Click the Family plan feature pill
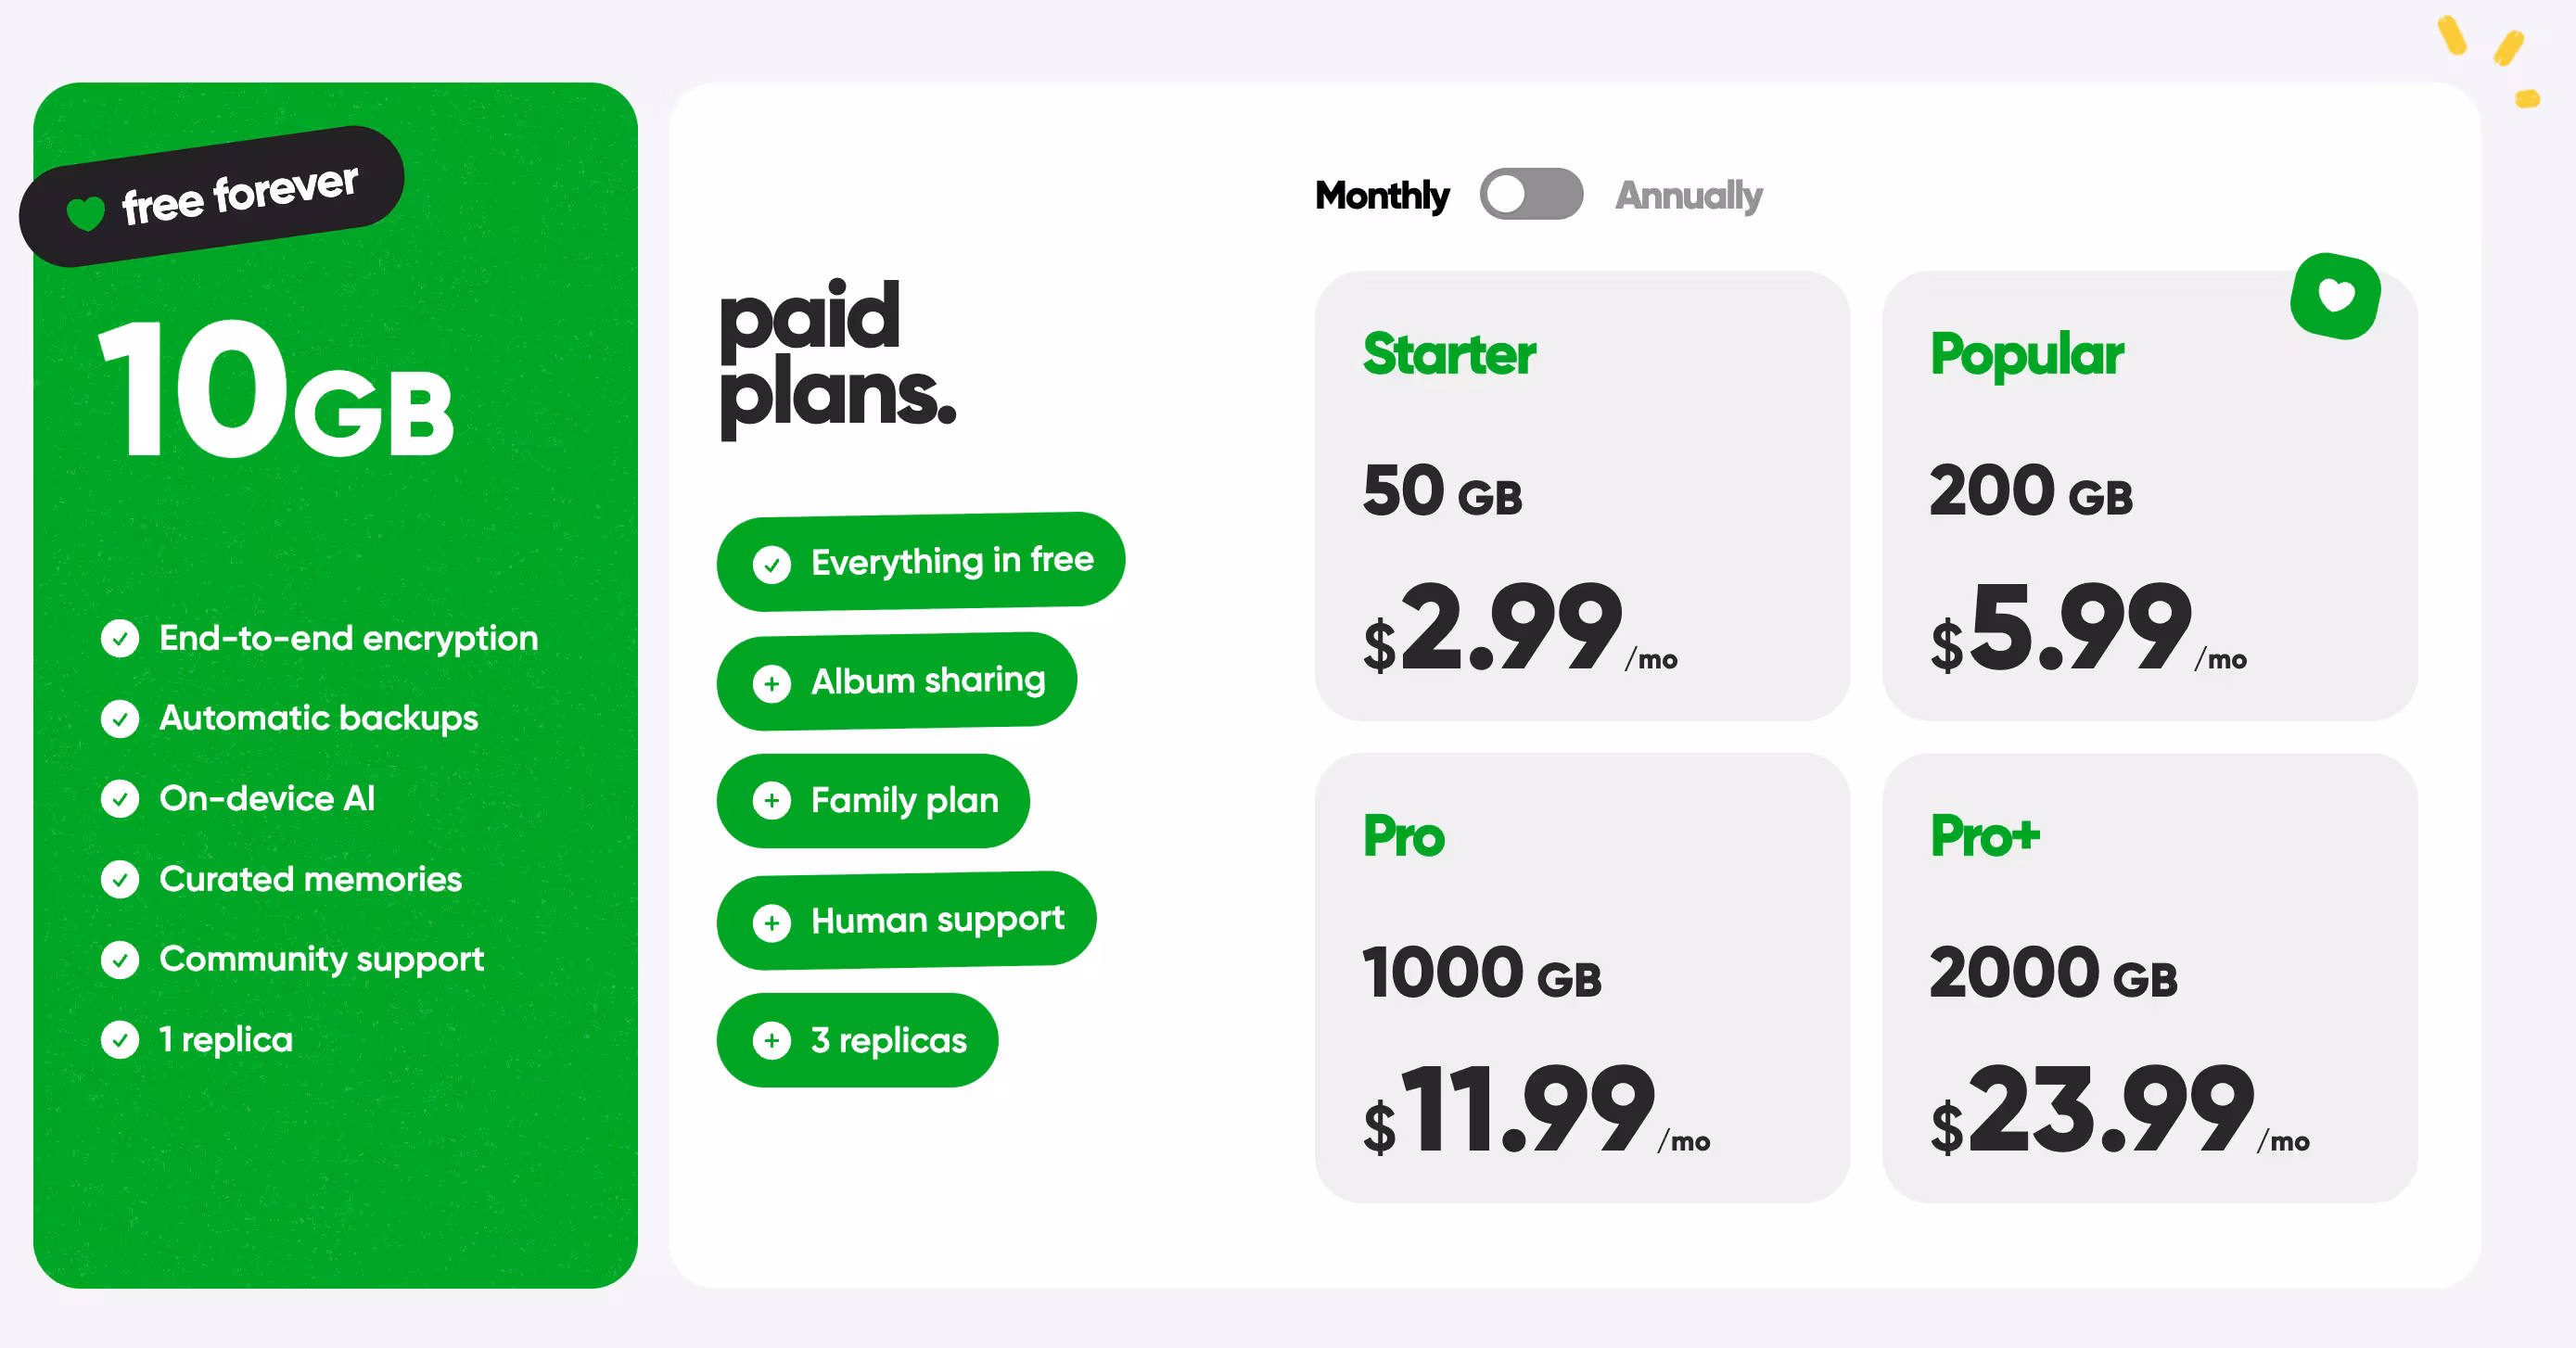The height and width of the screenshot is (1348, 2576). (873, 801)
